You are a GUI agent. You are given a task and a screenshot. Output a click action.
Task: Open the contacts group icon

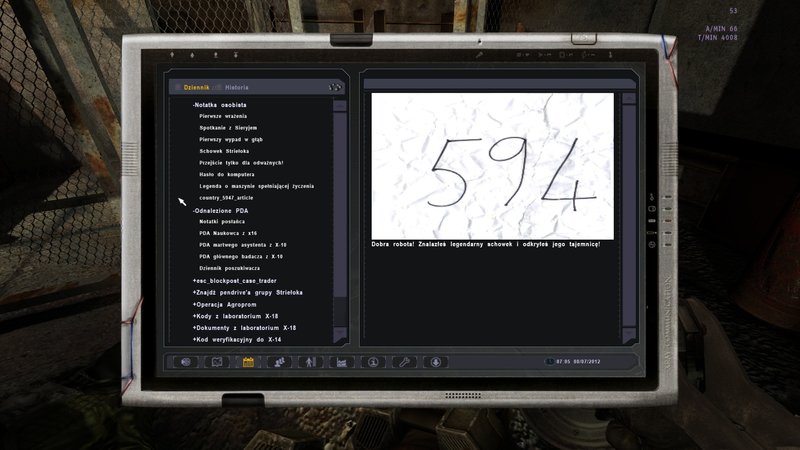pyautogui.click(x=280, y=361)
